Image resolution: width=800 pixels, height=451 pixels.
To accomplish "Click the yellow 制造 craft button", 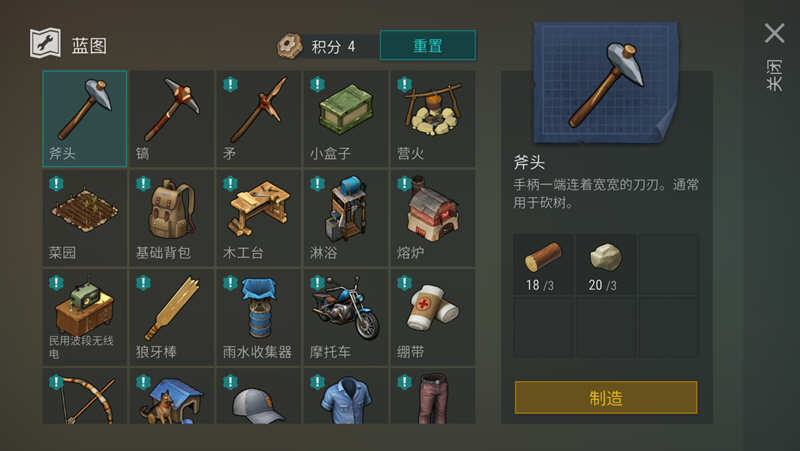I will click(x=606, y=397).
